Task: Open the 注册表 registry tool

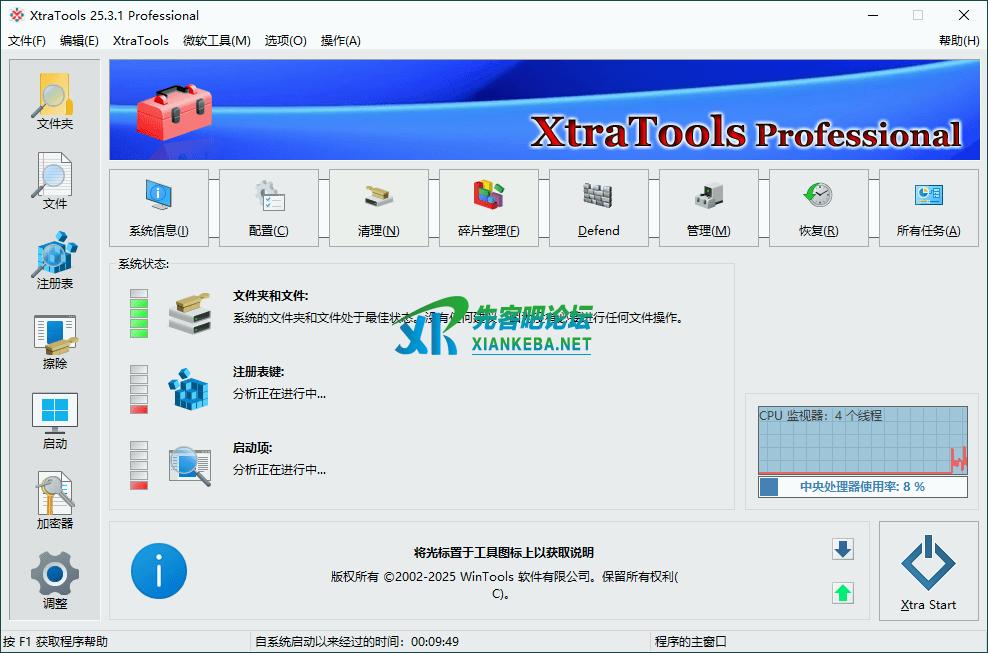Action: pyautogui.click(x=54, y=260)
